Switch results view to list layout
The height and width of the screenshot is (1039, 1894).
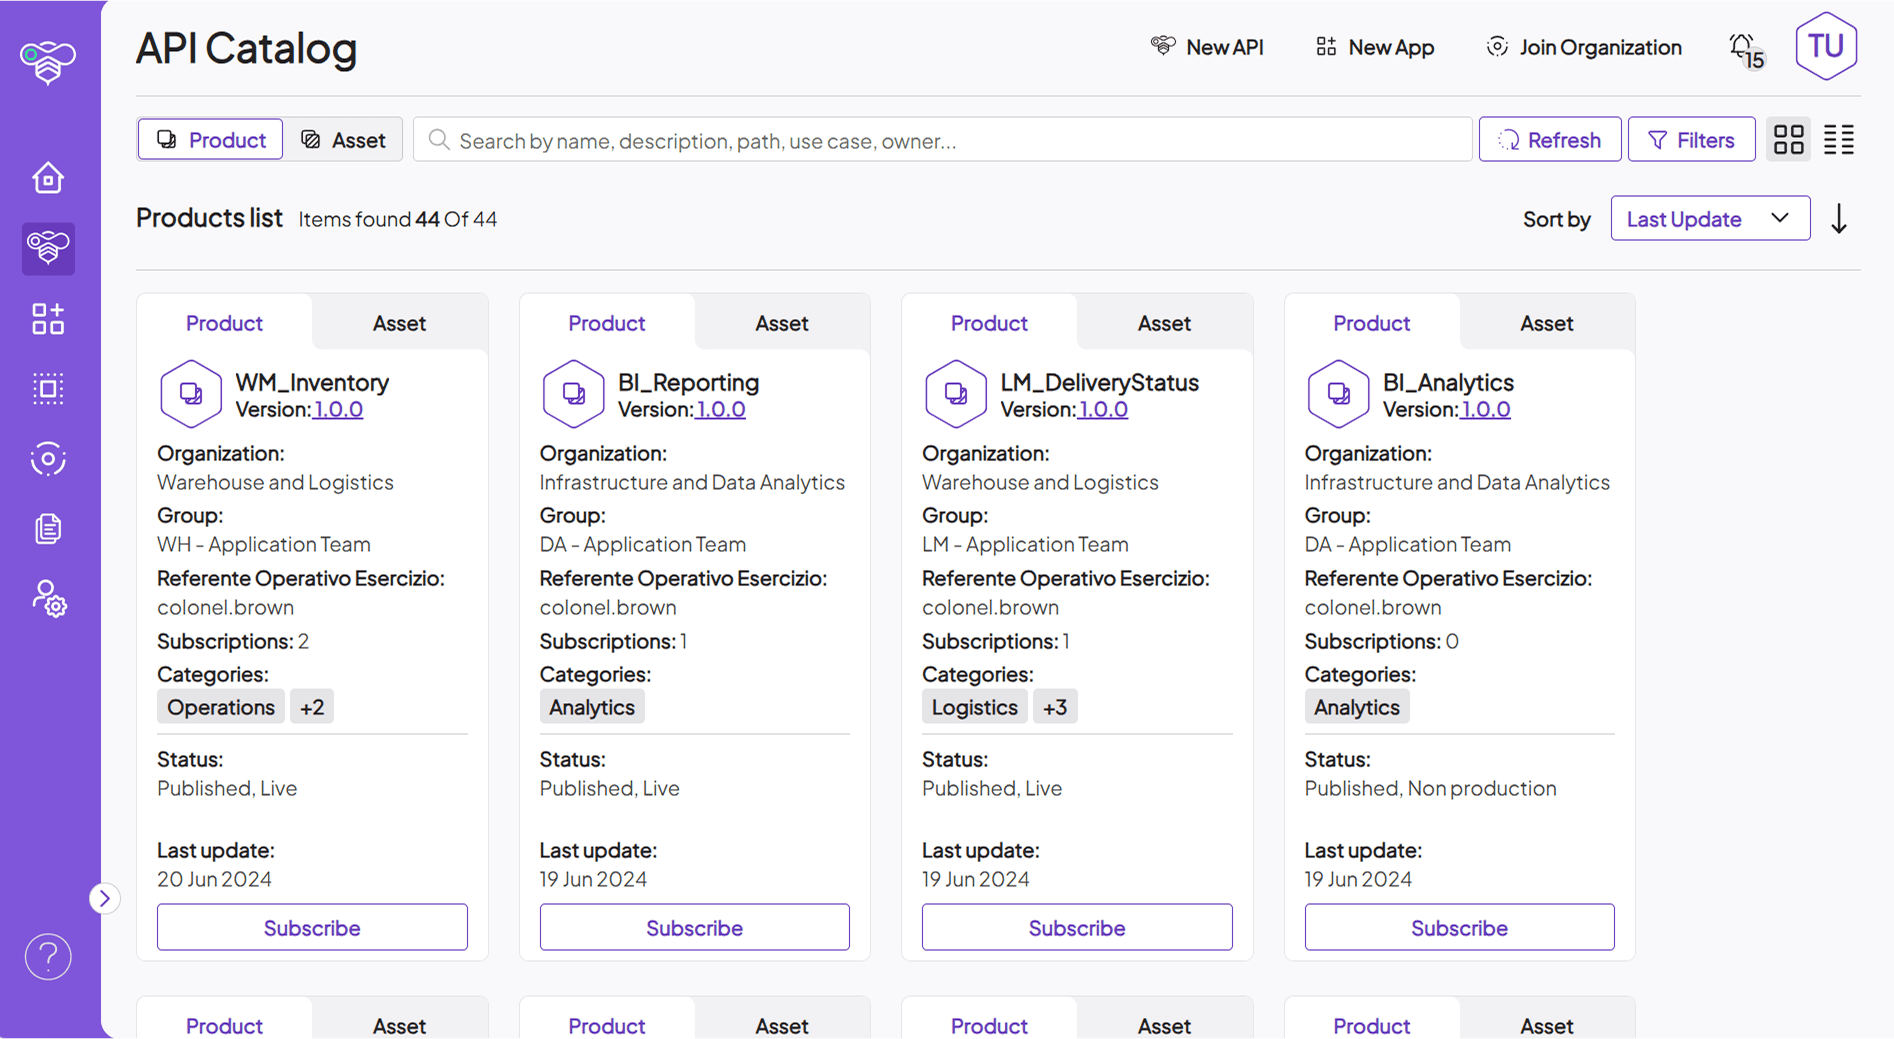click(1838, 139)
